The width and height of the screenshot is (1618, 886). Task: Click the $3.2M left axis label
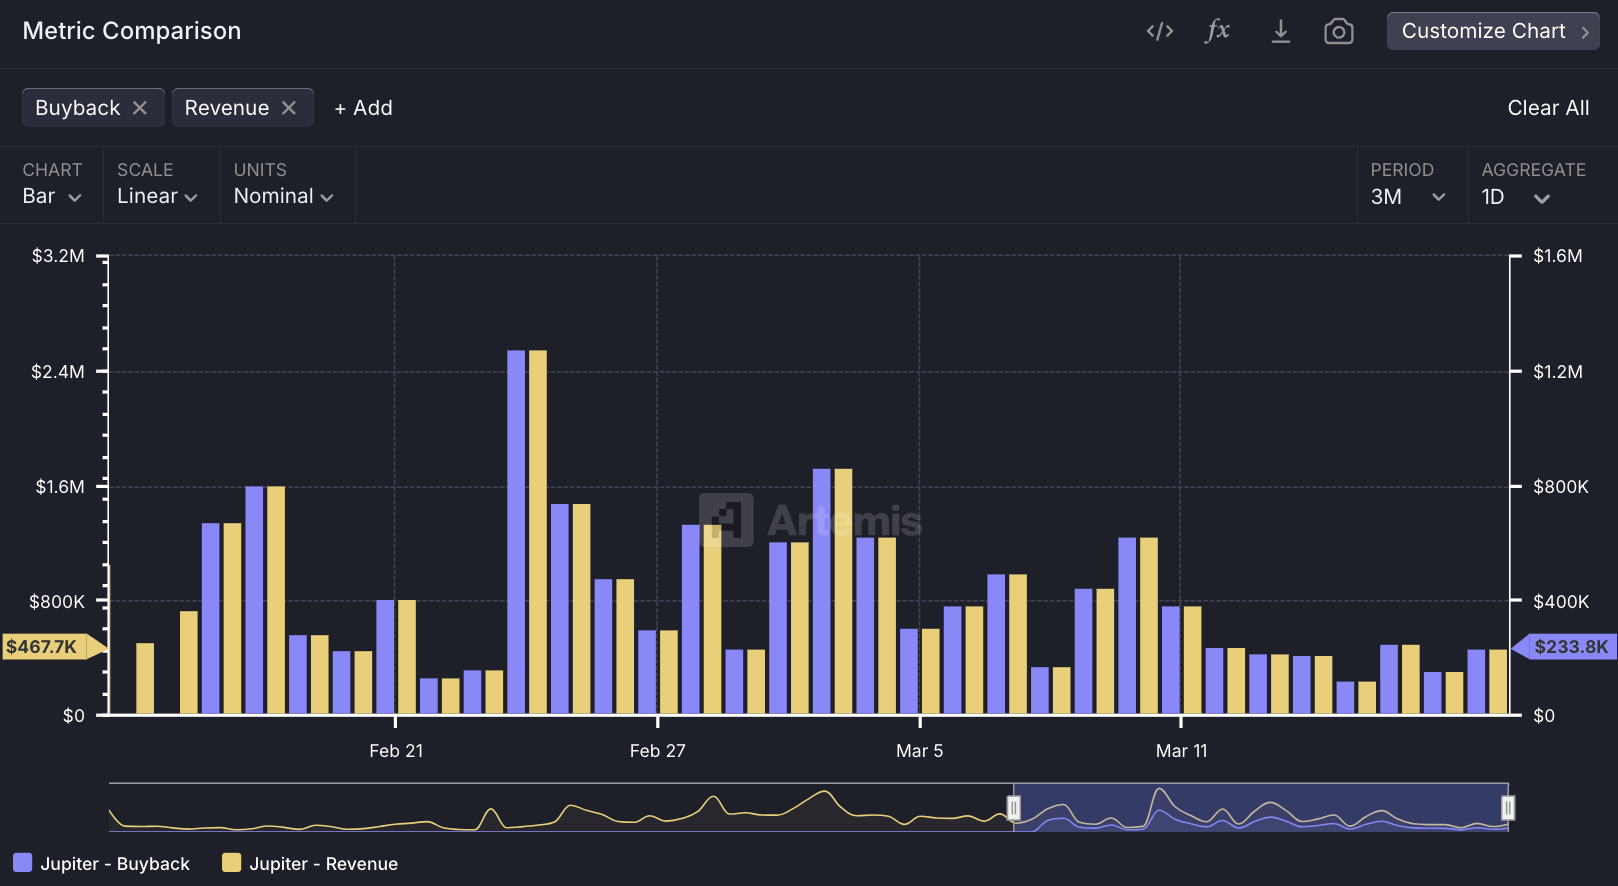tap(58, 256)
